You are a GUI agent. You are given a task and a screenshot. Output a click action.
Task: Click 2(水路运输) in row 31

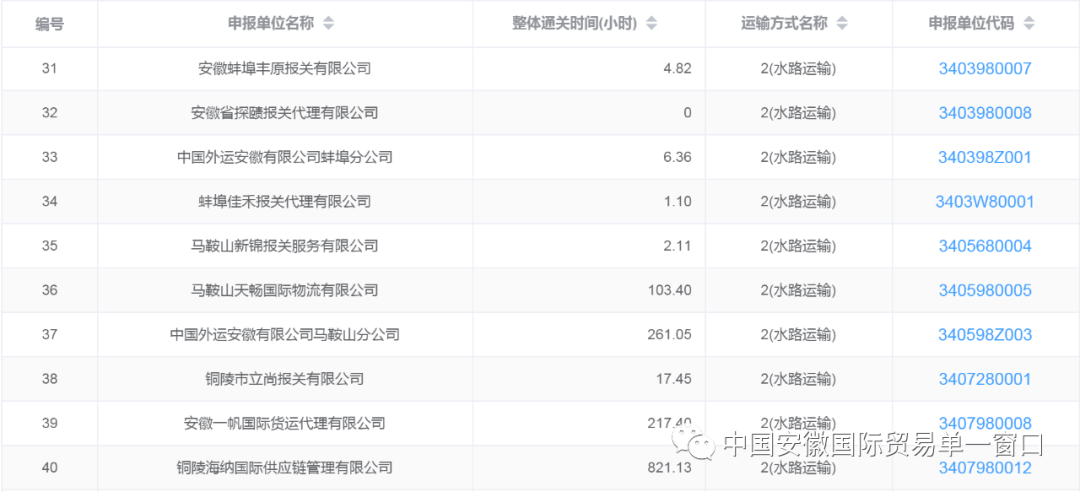(798, 68)
